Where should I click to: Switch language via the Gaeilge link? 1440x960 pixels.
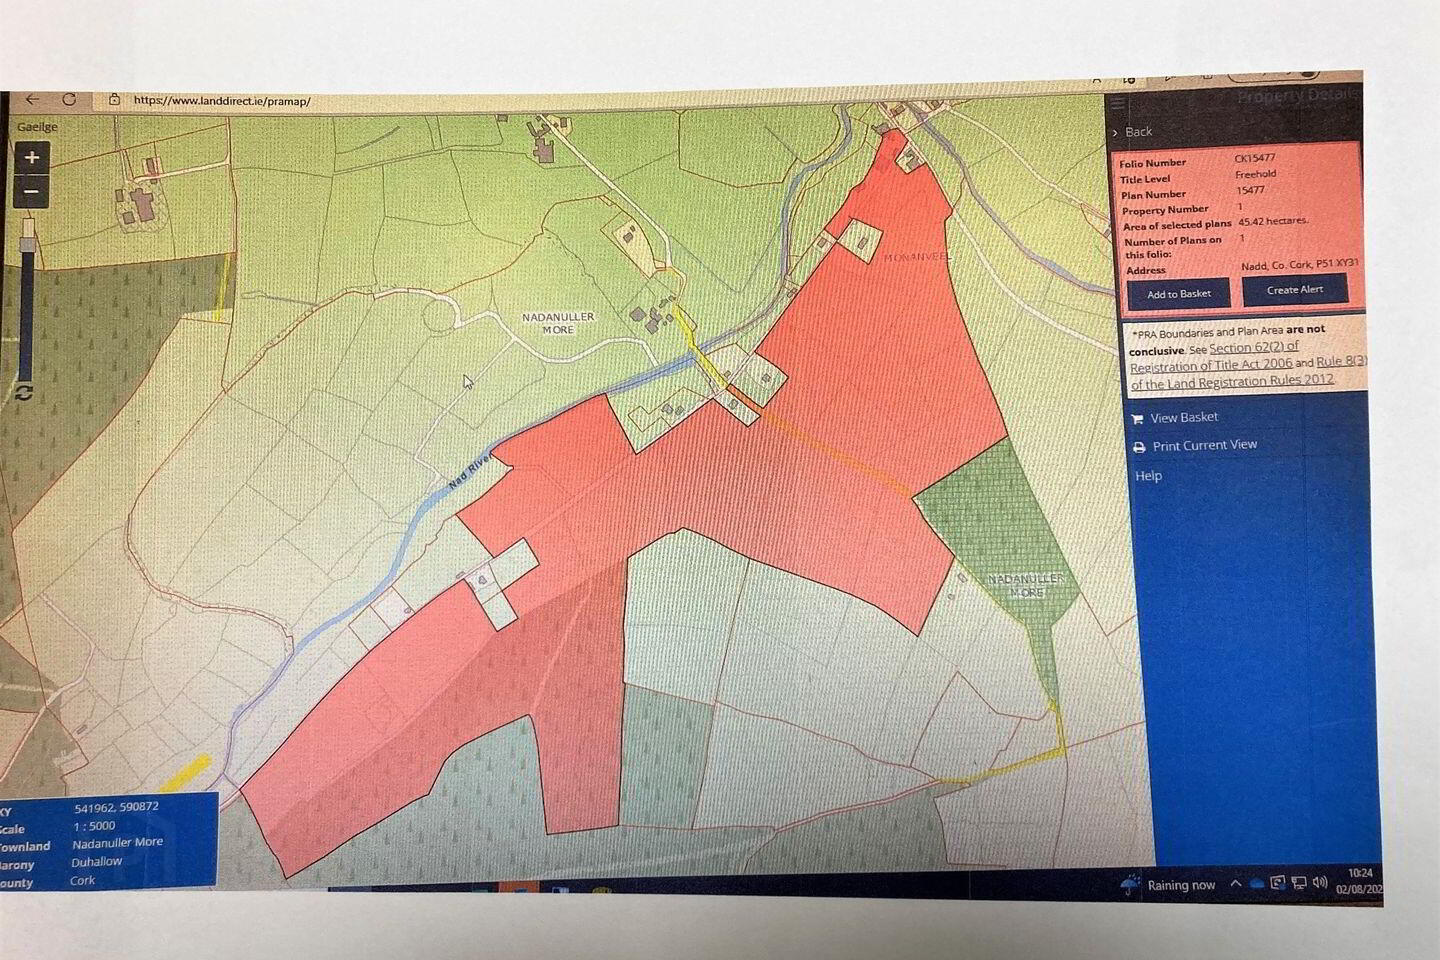point(37,127)
